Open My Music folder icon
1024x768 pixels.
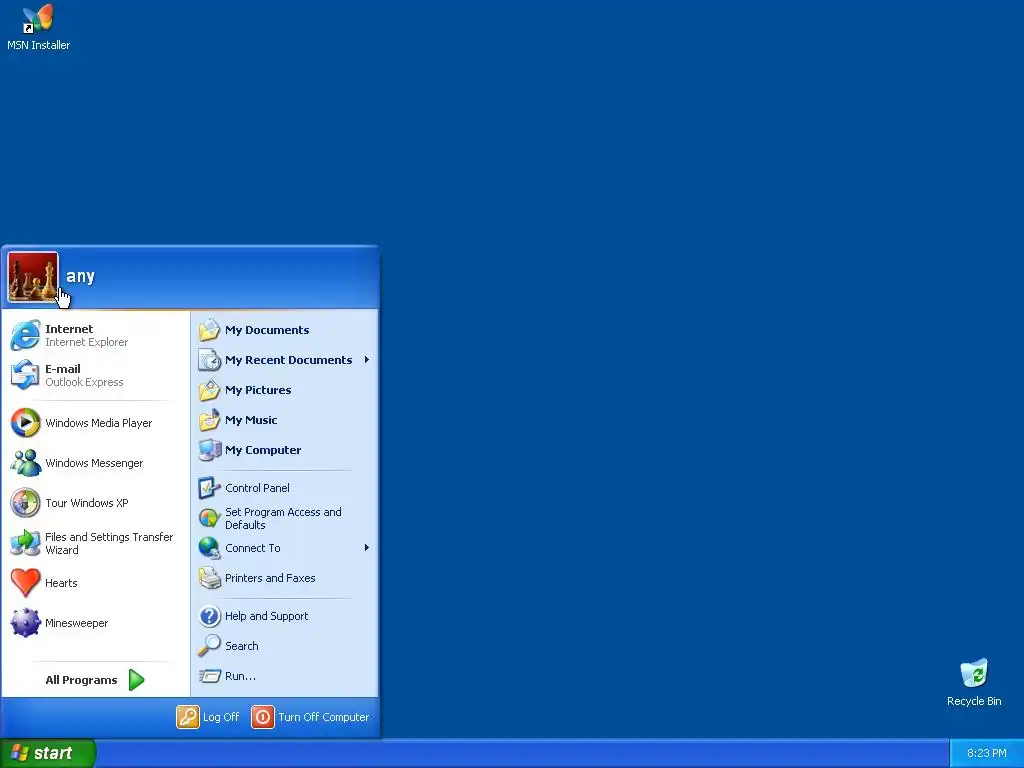210,420
